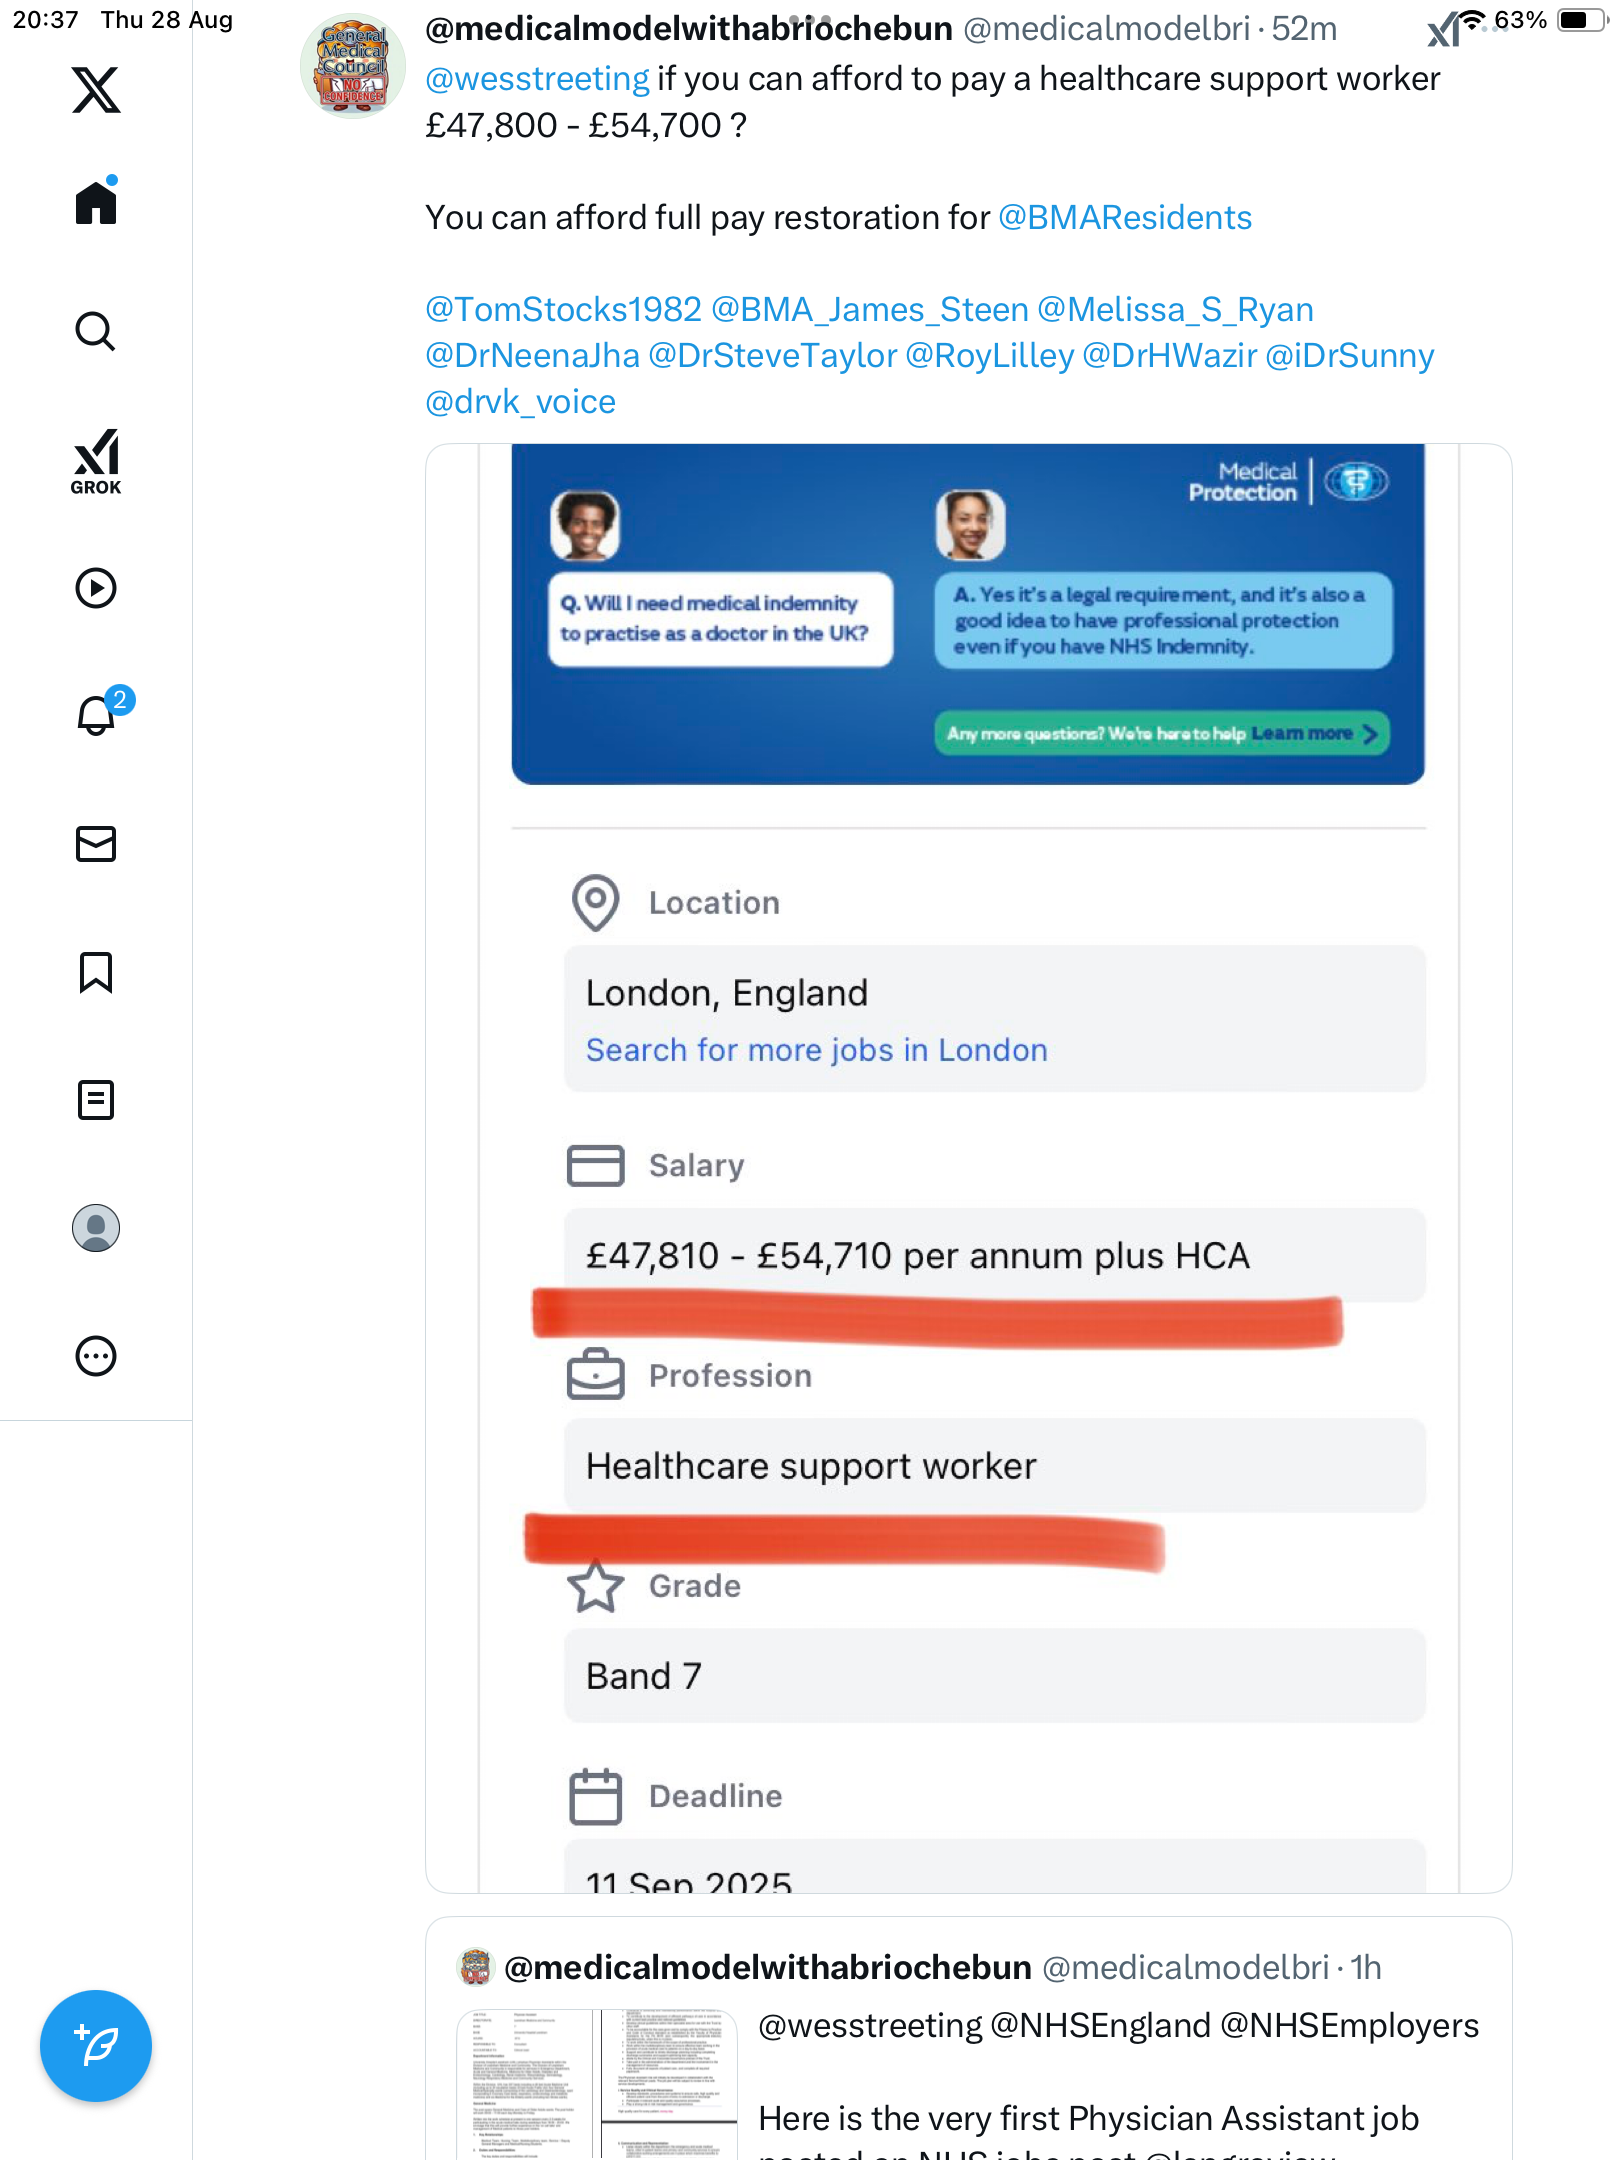Image resolution: width=1620 pixels, height=2160 pixels.
Task: Tap the compose new post button
Action: coord(96,2046)
